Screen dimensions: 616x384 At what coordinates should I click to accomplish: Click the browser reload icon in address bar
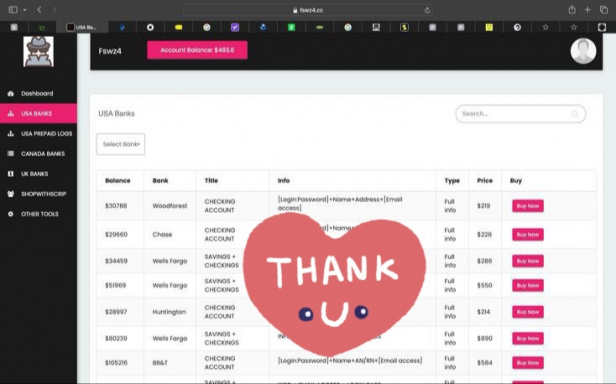[427, 10]
